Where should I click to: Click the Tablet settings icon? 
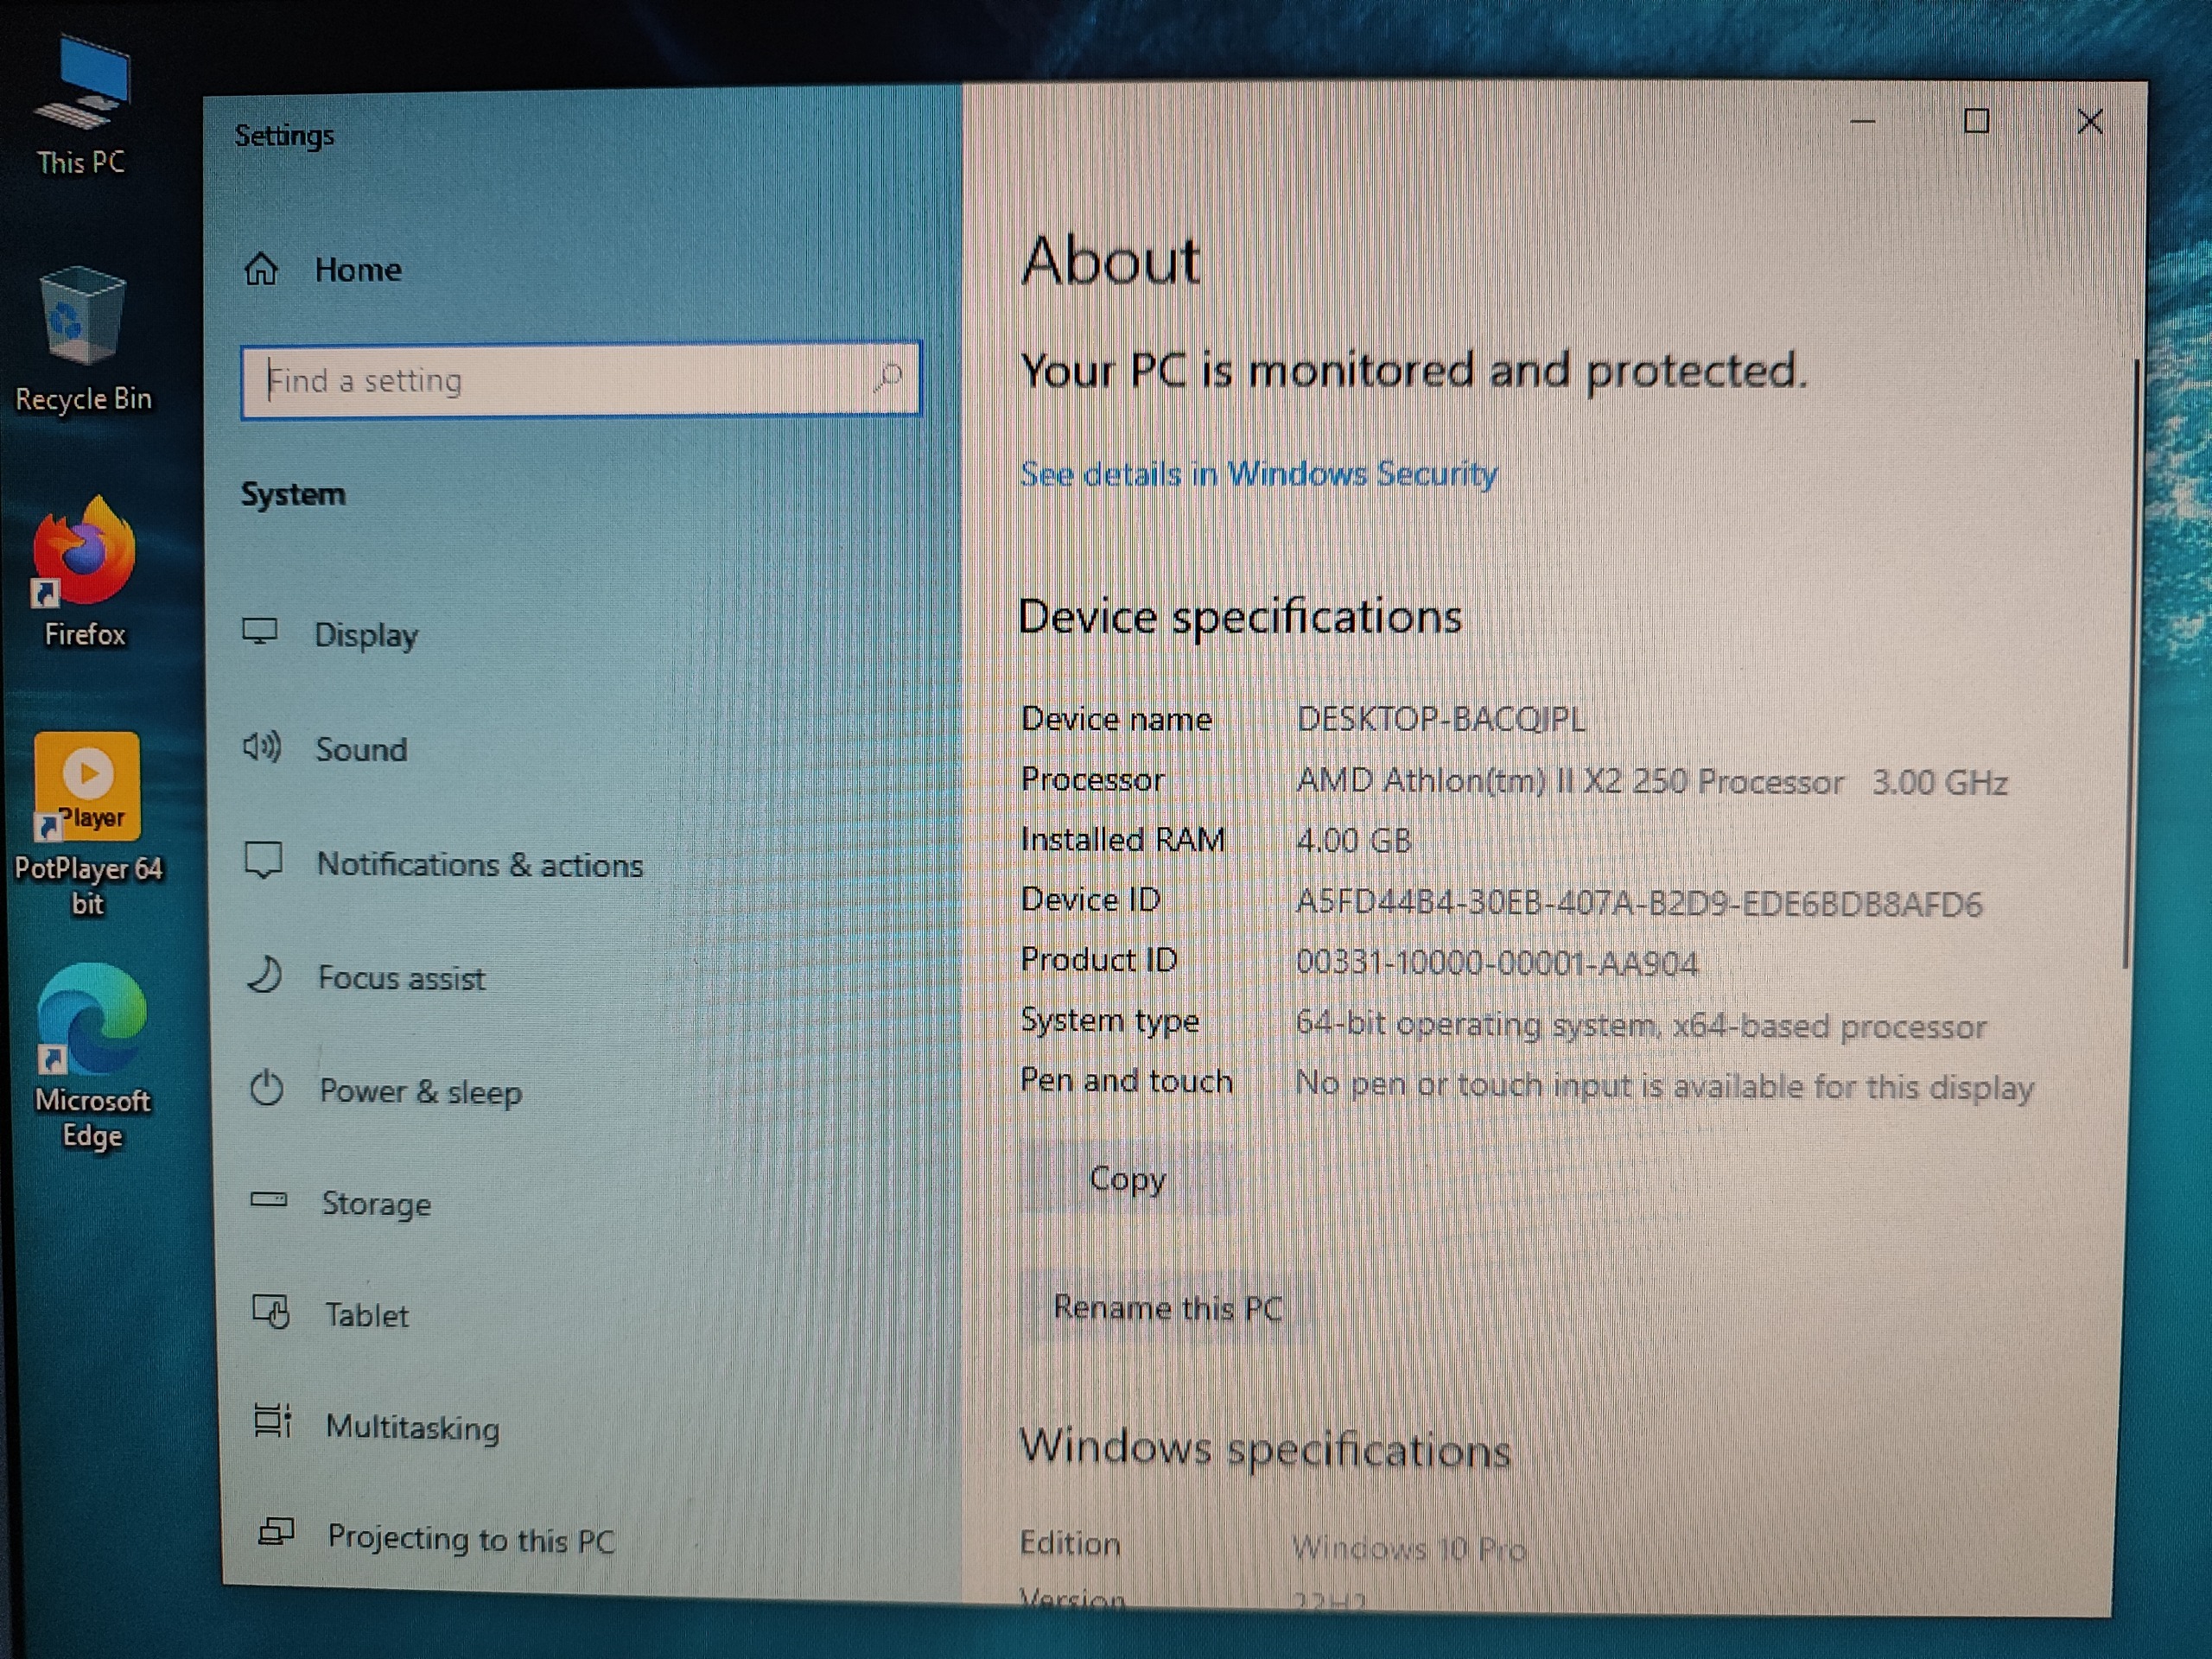tap(271, 1311)
